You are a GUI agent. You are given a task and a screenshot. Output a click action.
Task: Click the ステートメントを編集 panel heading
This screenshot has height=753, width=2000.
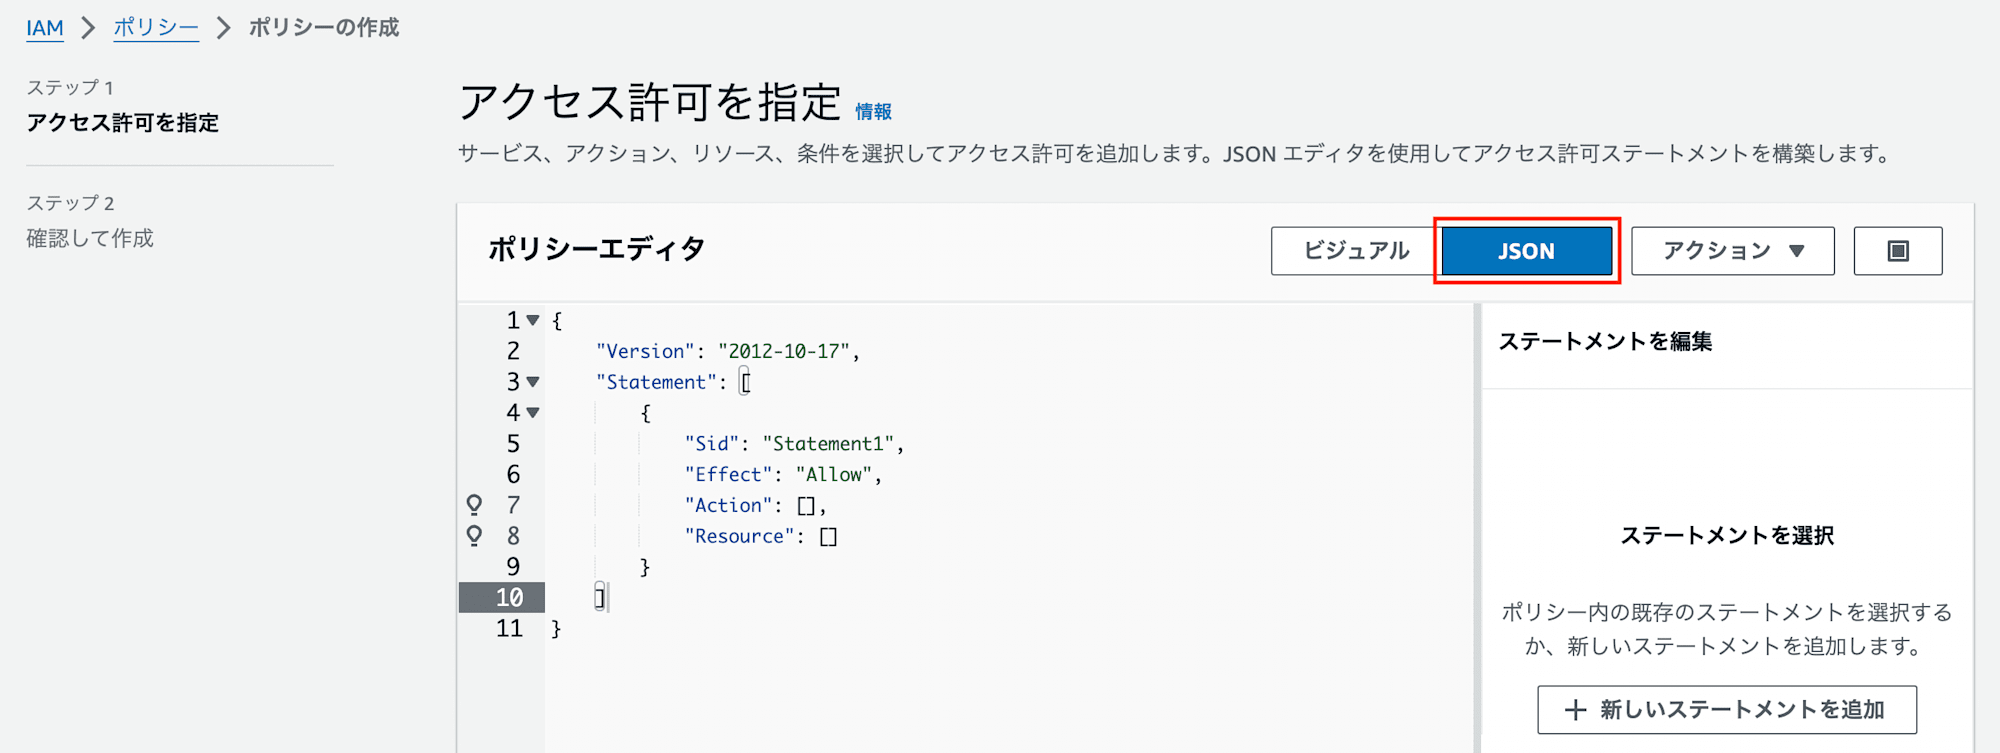pyautogui.click(x=1605, y=342)
